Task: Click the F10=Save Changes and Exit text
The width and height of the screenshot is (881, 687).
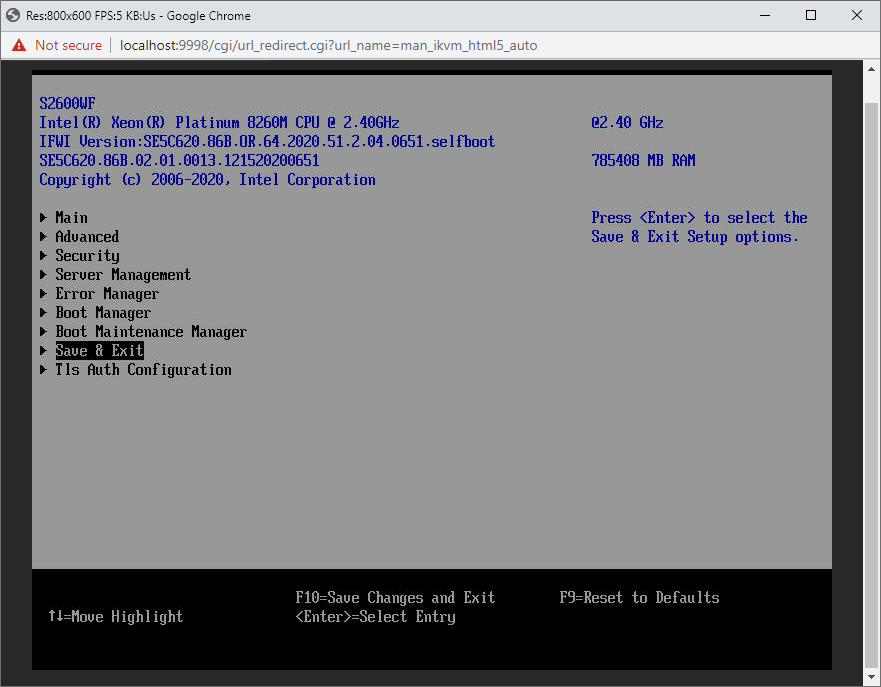Action: pyautogui.click(x=396, y=598)
